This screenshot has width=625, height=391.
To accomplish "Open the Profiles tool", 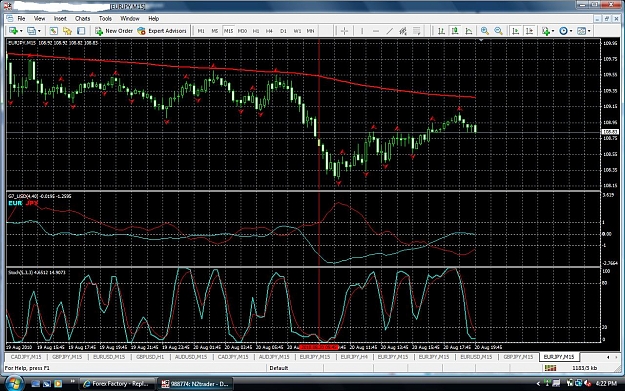I will (x=31, y=31).
